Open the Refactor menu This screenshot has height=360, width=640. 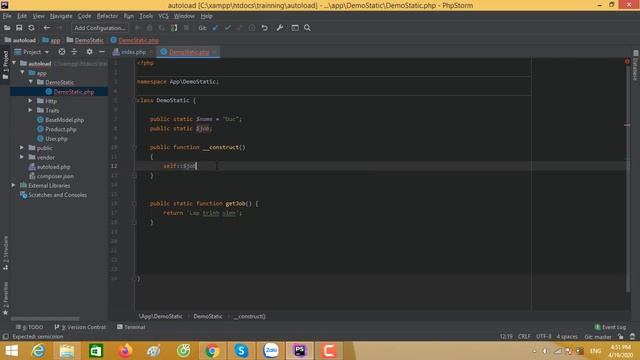click(x=107, y=16)
